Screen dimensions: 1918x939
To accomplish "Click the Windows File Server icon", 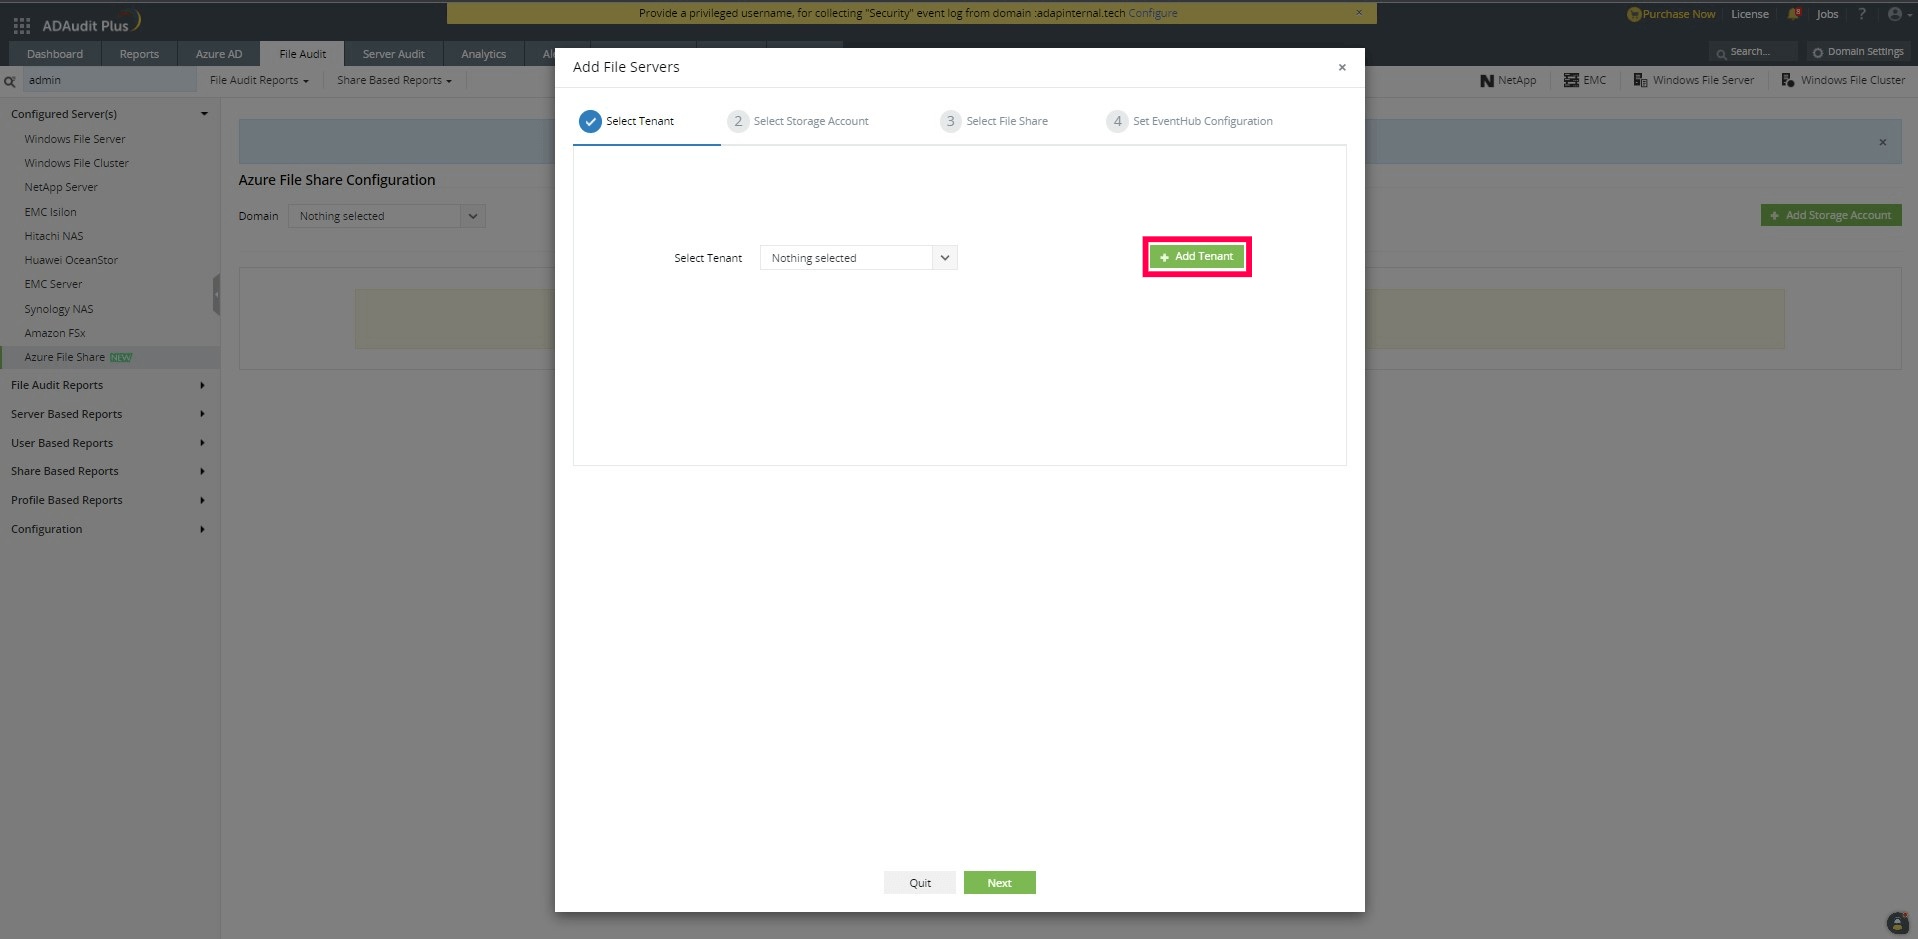I will 1638,79.
